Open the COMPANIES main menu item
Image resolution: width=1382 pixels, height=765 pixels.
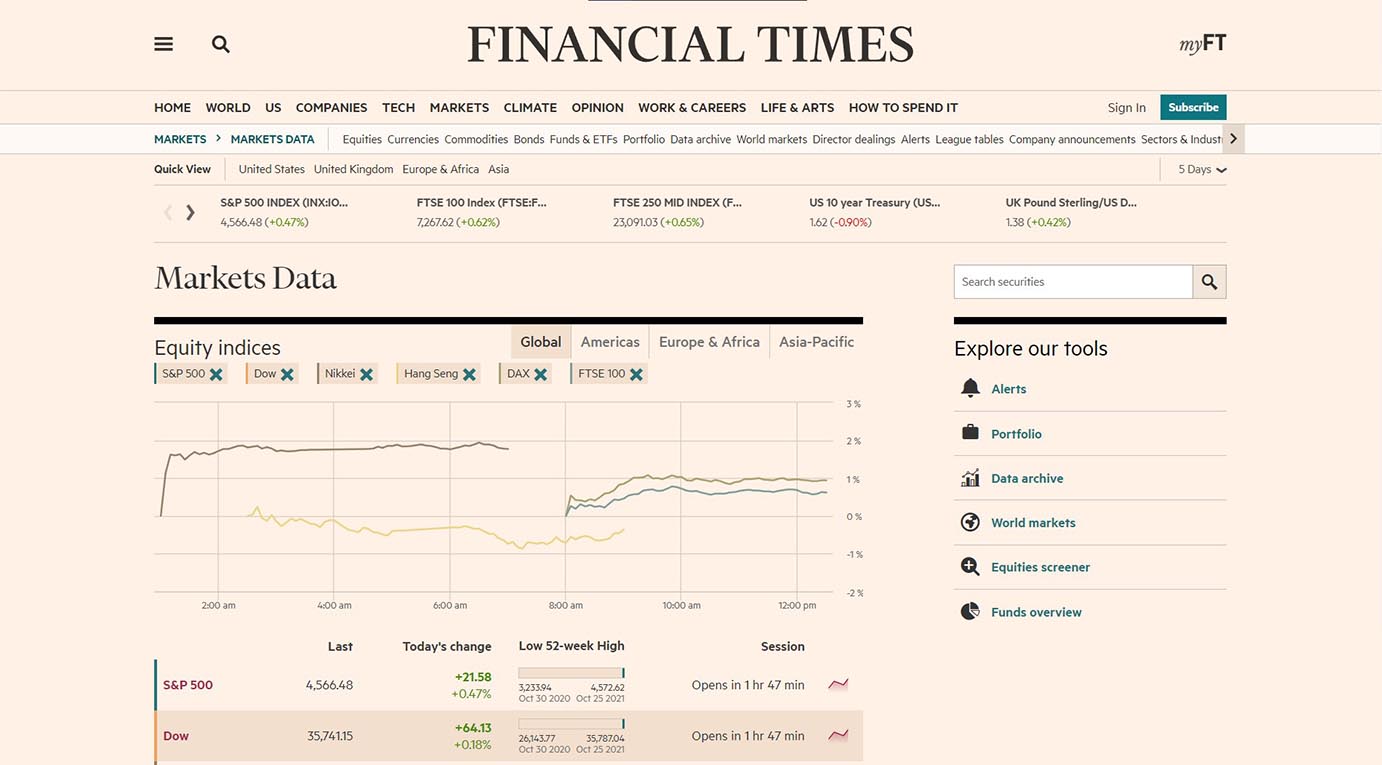[331, 108]
